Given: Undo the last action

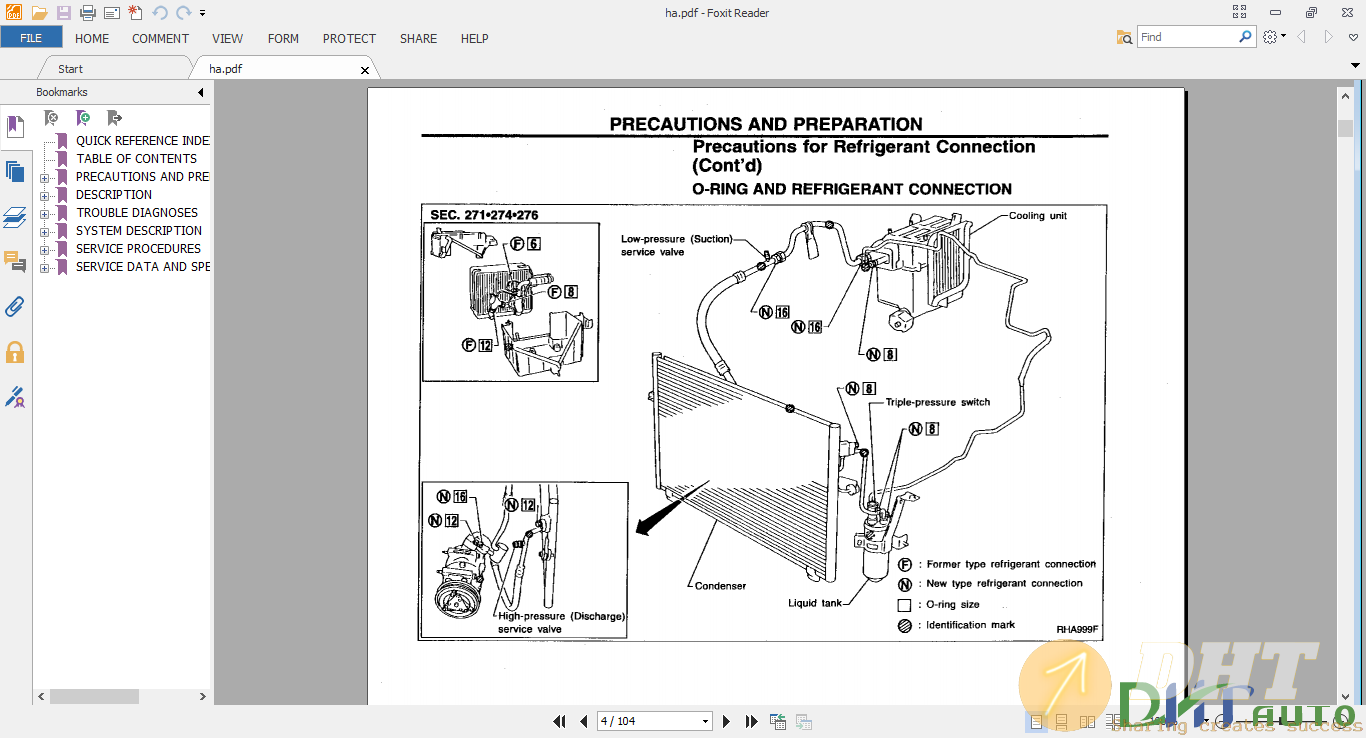Looking at the screenshot, I should click(160, 13).
